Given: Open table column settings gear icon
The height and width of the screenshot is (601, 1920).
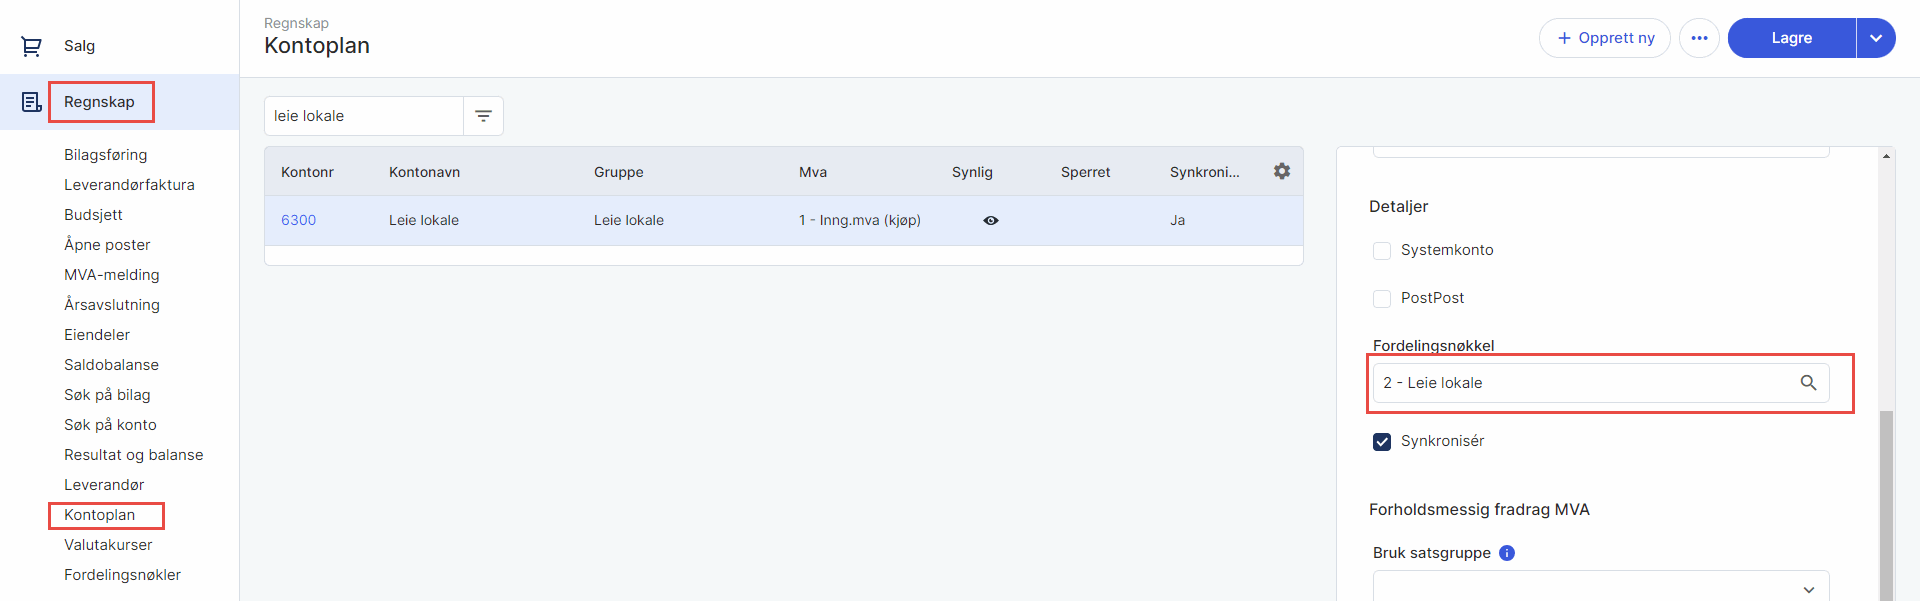Looking at the screenshot, I should click(x=1281, y=172).
